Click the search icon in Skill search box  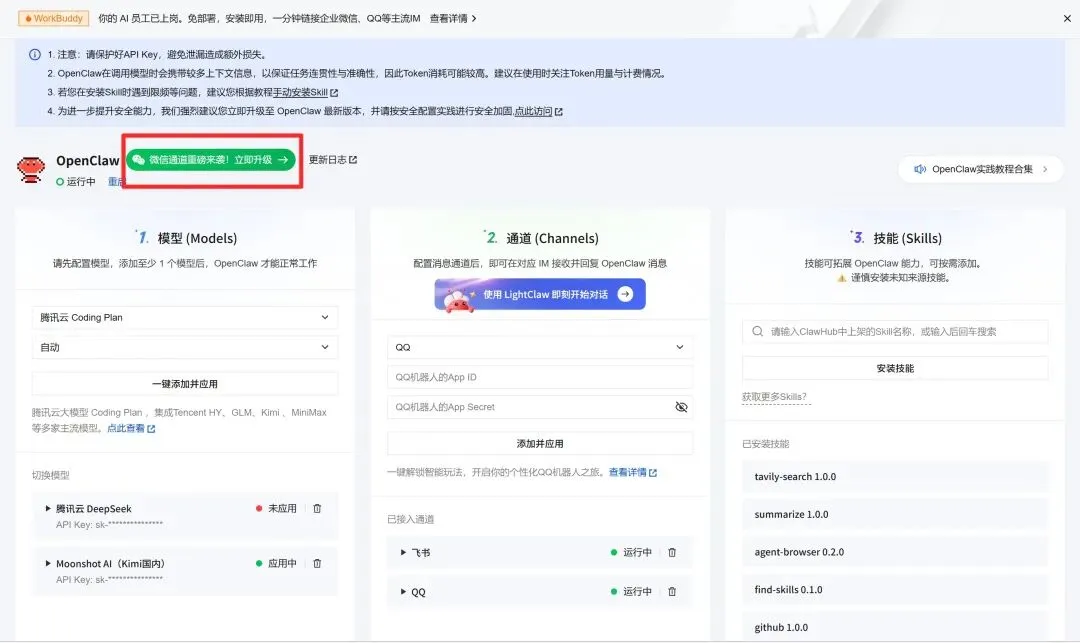(x=758, y=331)
